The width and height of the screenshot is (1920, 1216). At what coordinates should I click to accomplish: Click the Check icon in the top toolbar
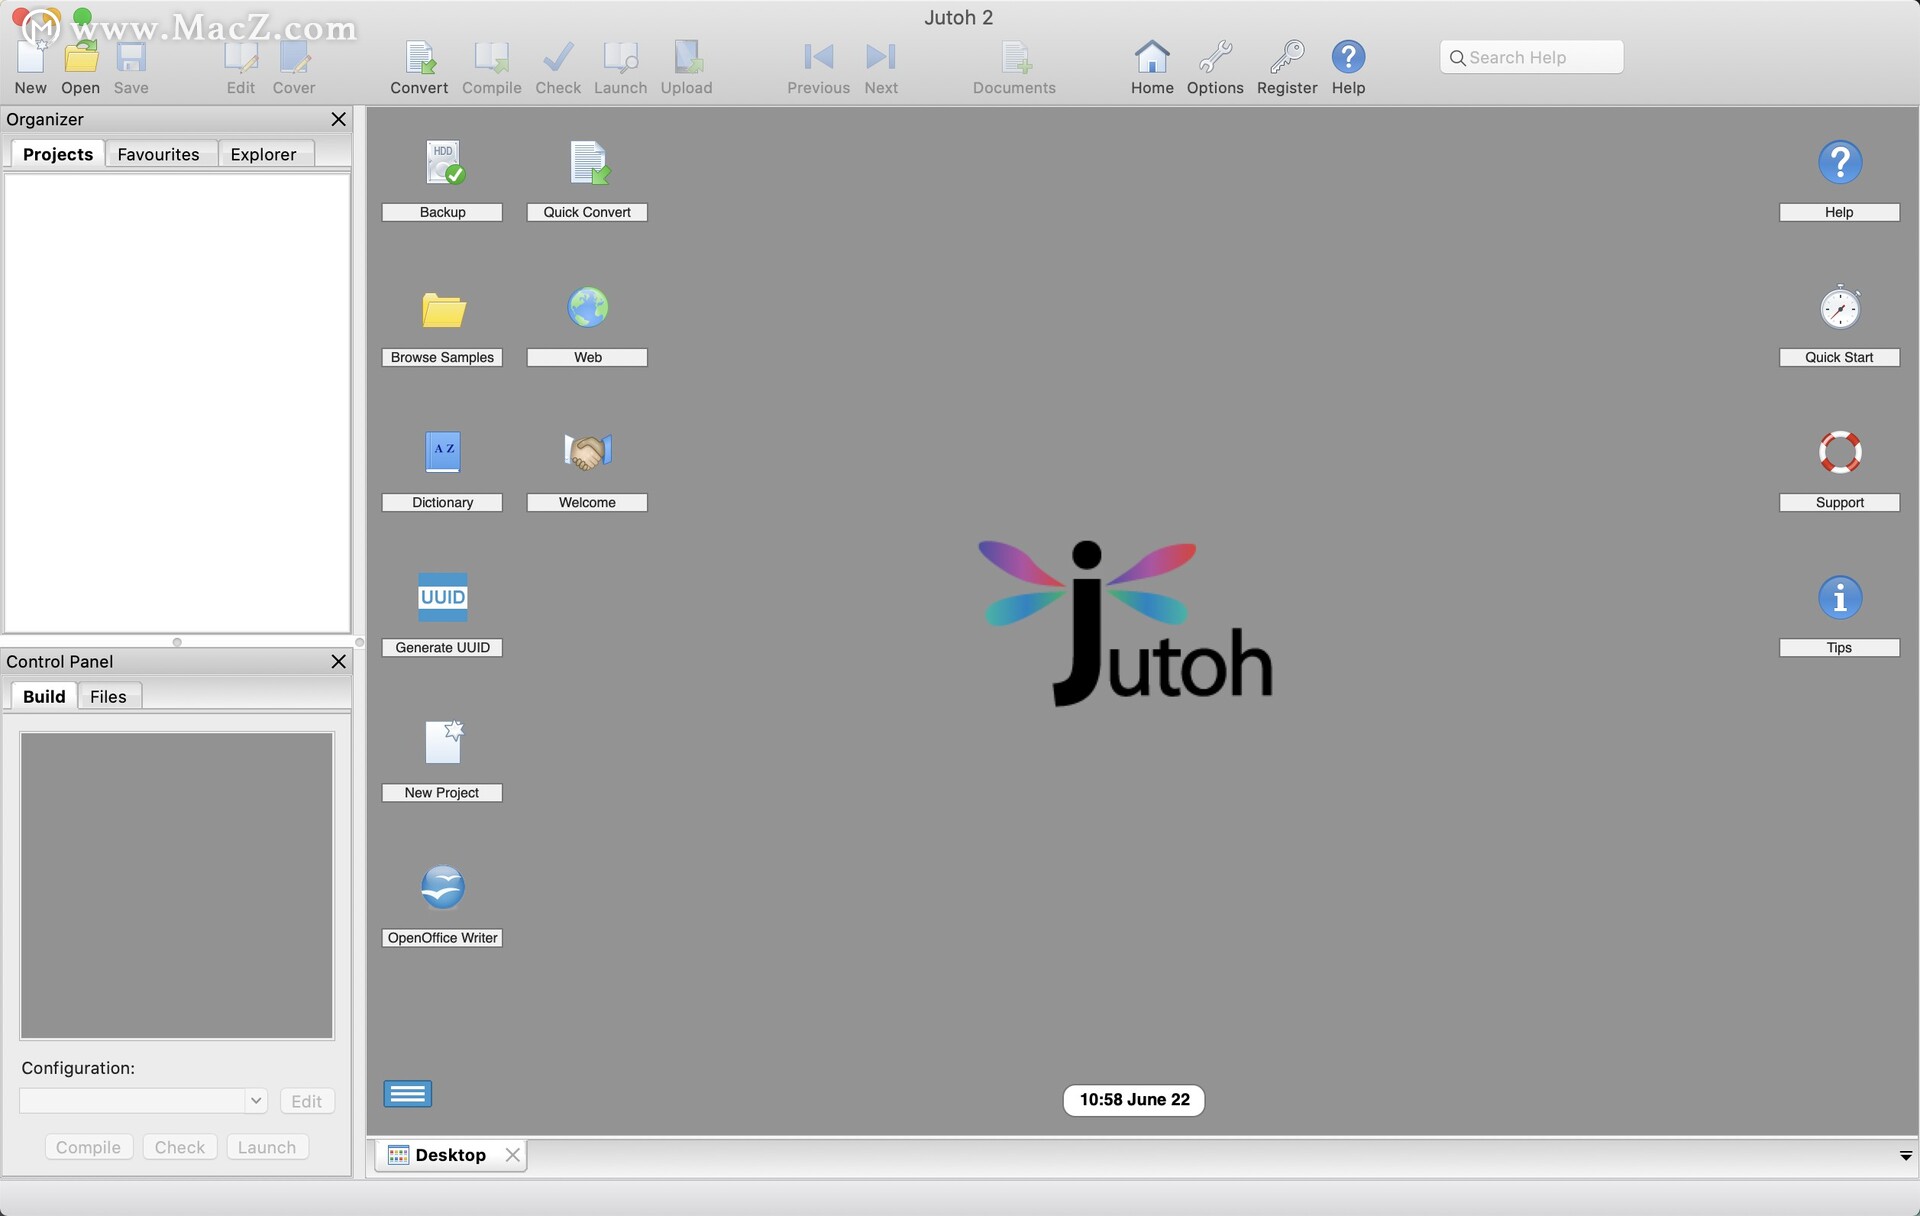coord(558,58)
